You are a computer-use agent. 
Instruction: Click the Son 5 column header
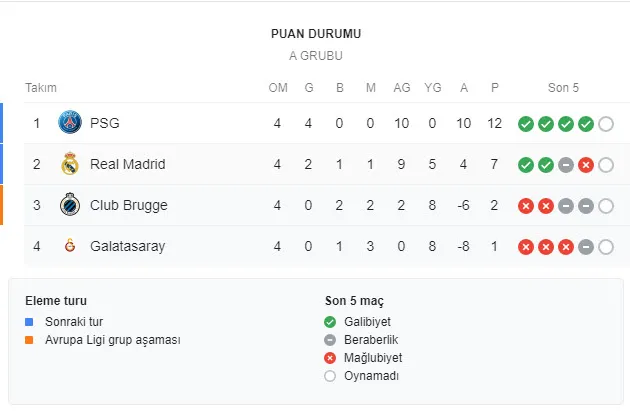[x=563, y=88]
